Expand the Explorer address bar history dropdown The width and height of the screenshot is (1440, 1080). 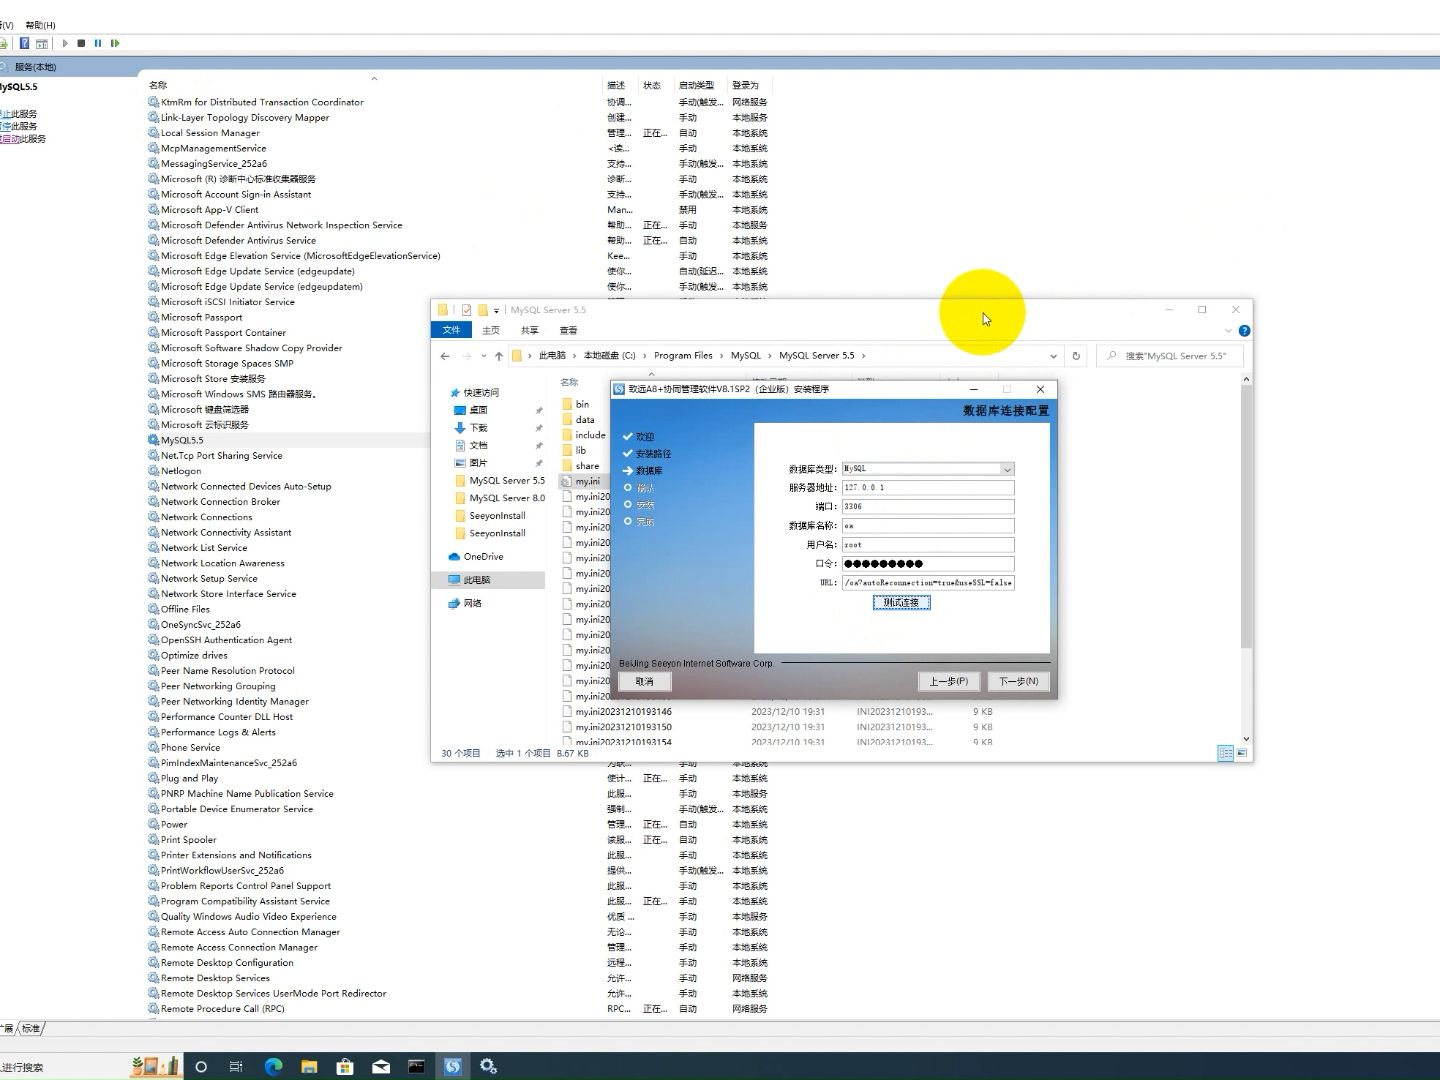(x=1053, y=356)
